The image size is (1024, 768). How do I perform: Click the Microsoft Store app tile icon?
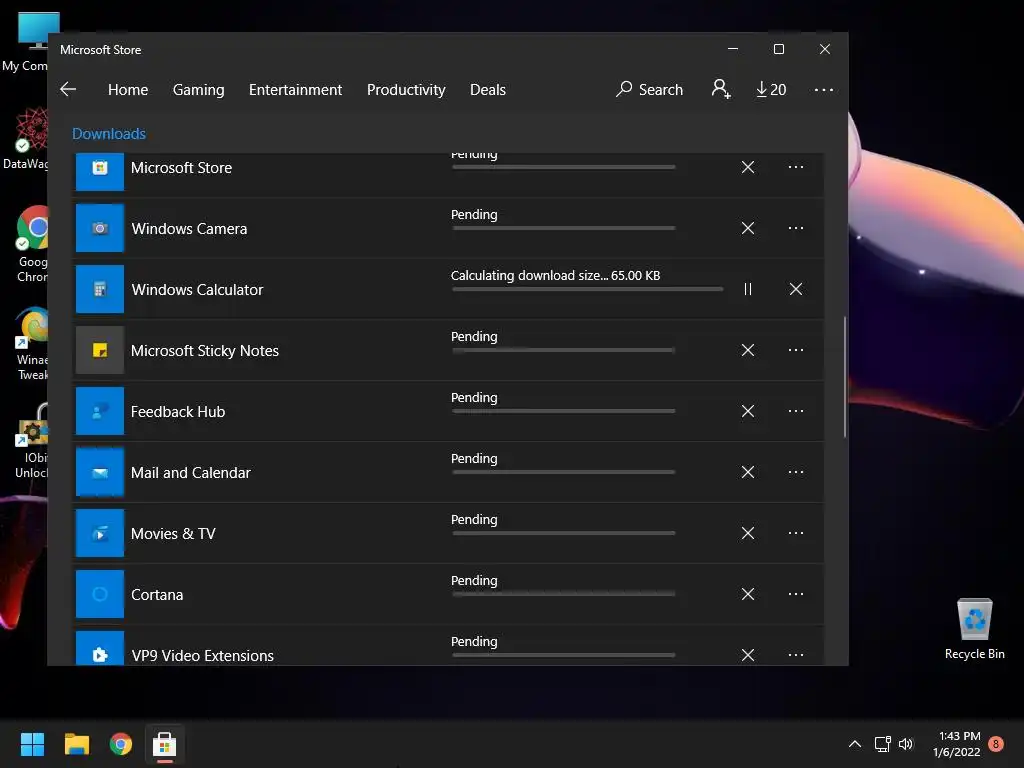(100, 171)
